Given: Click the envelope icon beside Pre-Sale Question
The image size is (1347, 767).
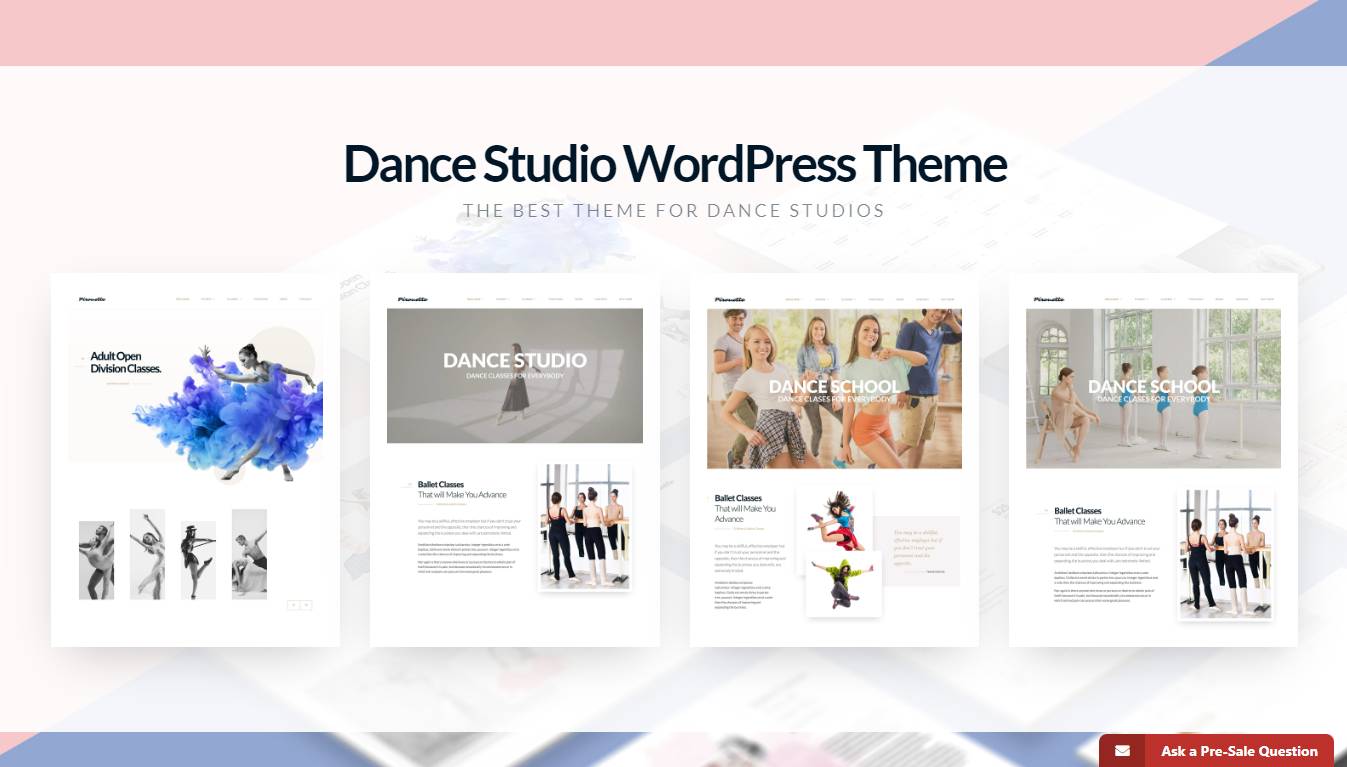Looking at the screenshot, I should [x=1123, y=751].
